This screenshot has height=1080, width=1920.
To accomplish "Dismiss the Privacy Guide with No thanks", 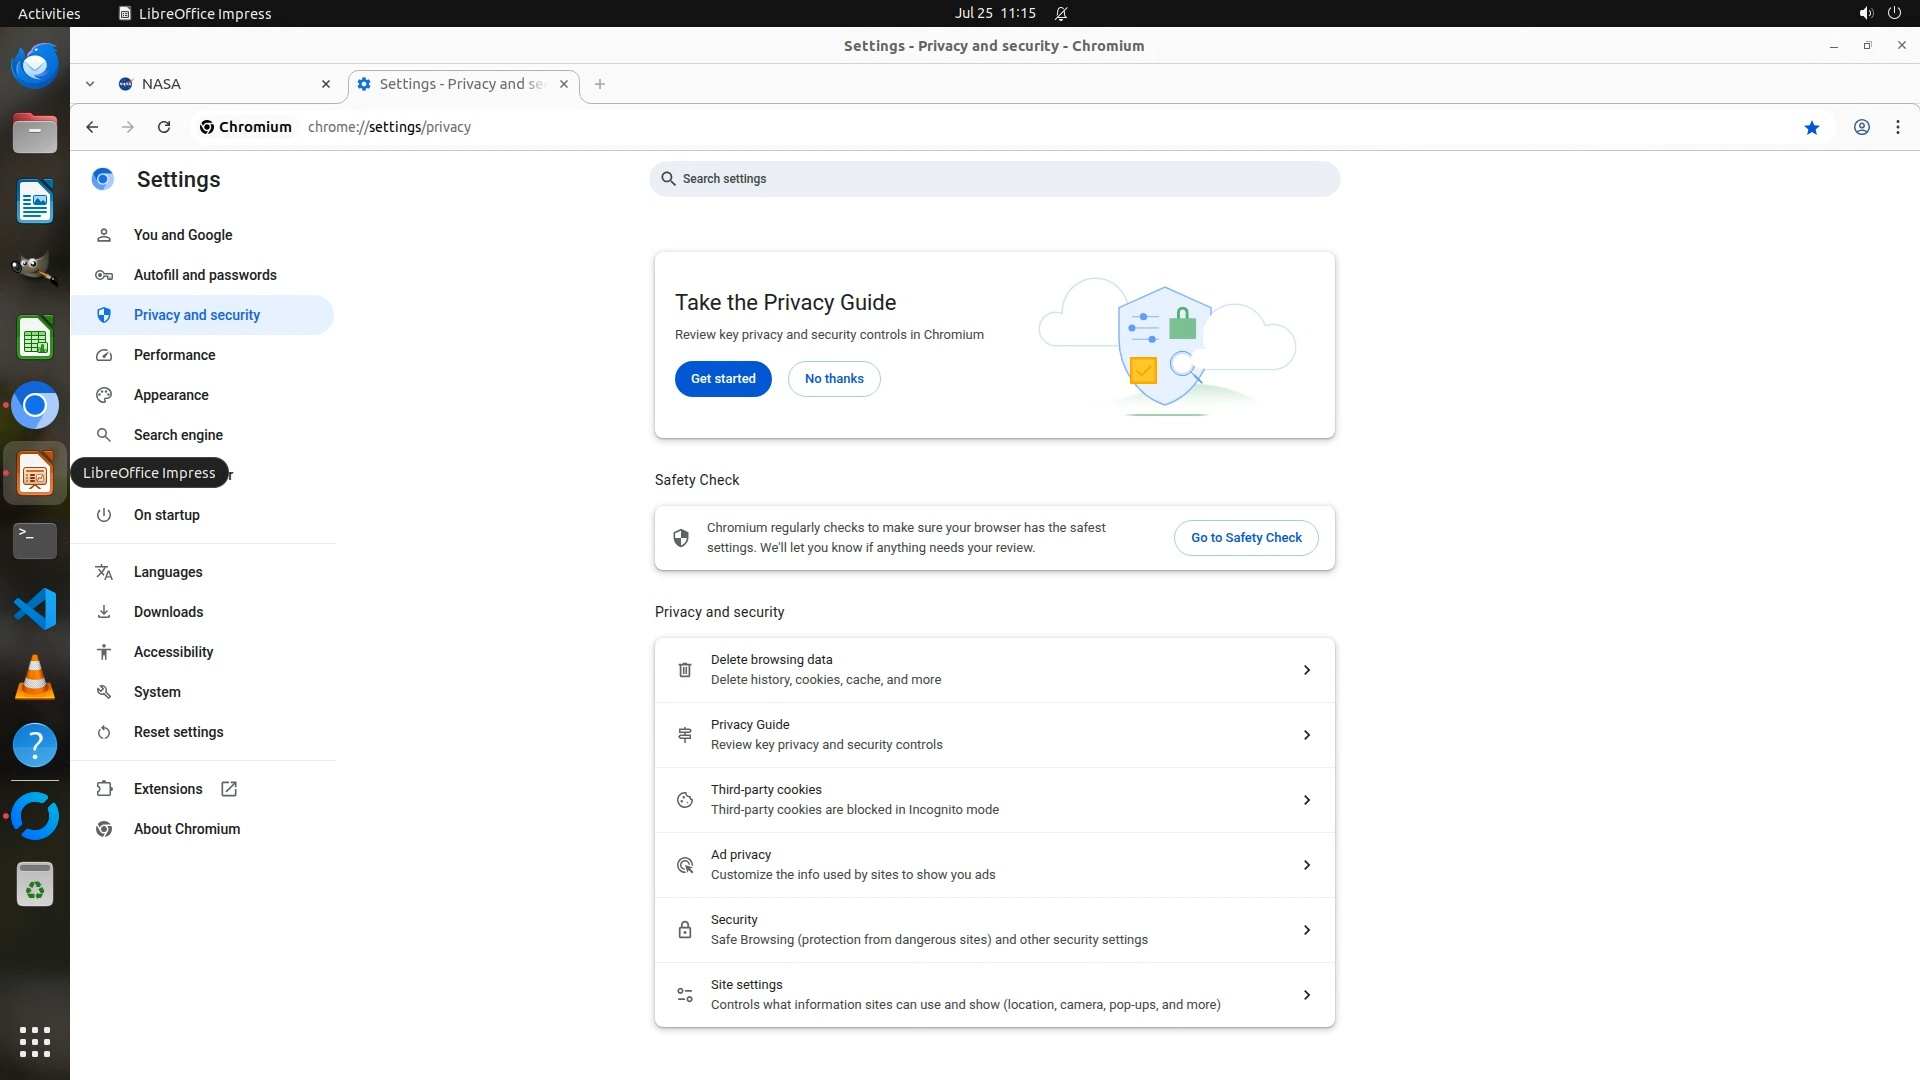I will point(833,379).
